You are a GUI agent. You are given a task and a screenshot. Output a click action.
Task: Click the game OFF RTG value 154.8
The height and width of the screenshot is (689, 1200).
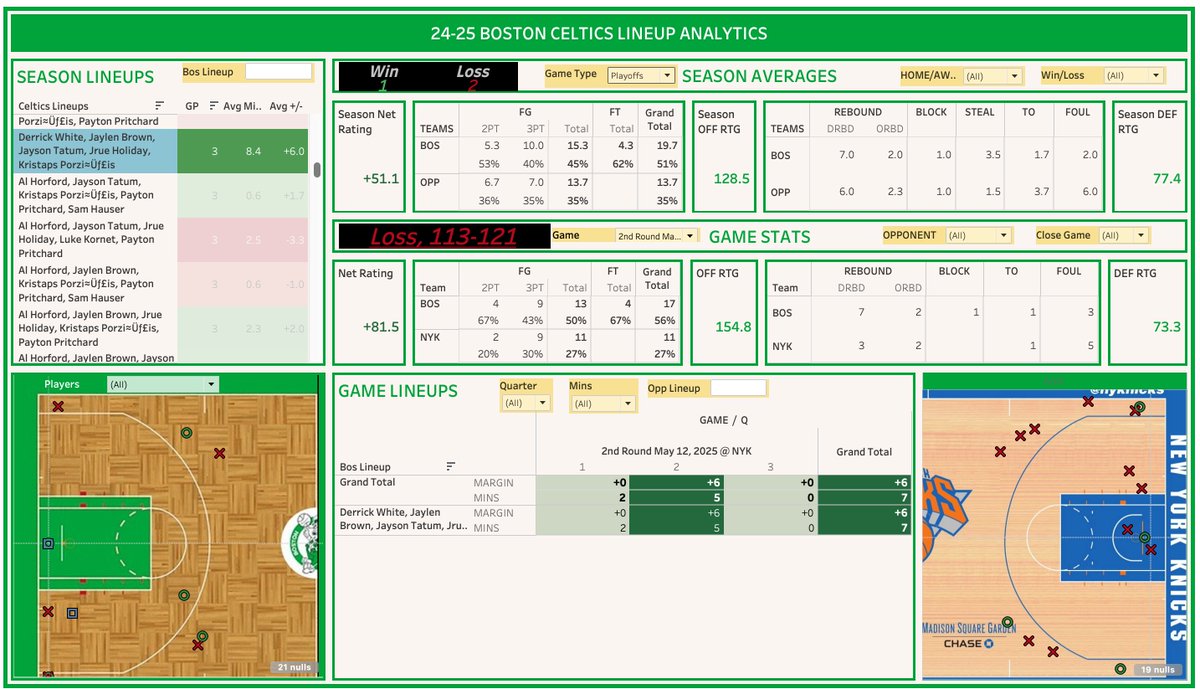pyautogui.click(x=733, y=327)
